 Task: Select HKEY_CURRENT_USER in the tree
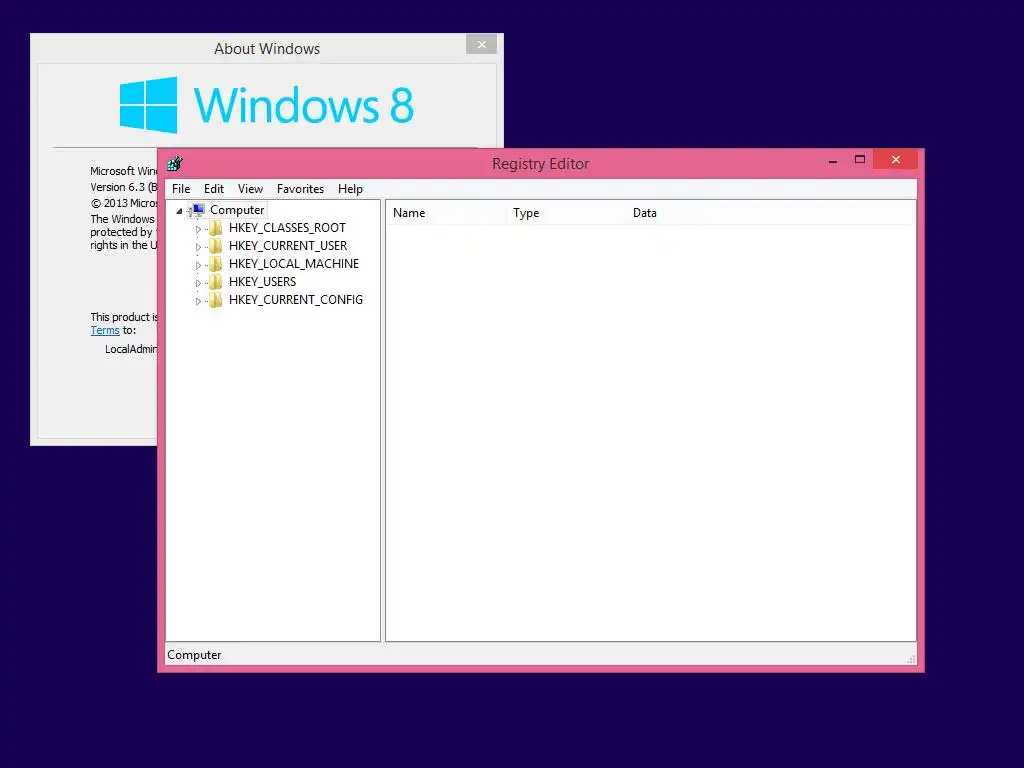288,246
